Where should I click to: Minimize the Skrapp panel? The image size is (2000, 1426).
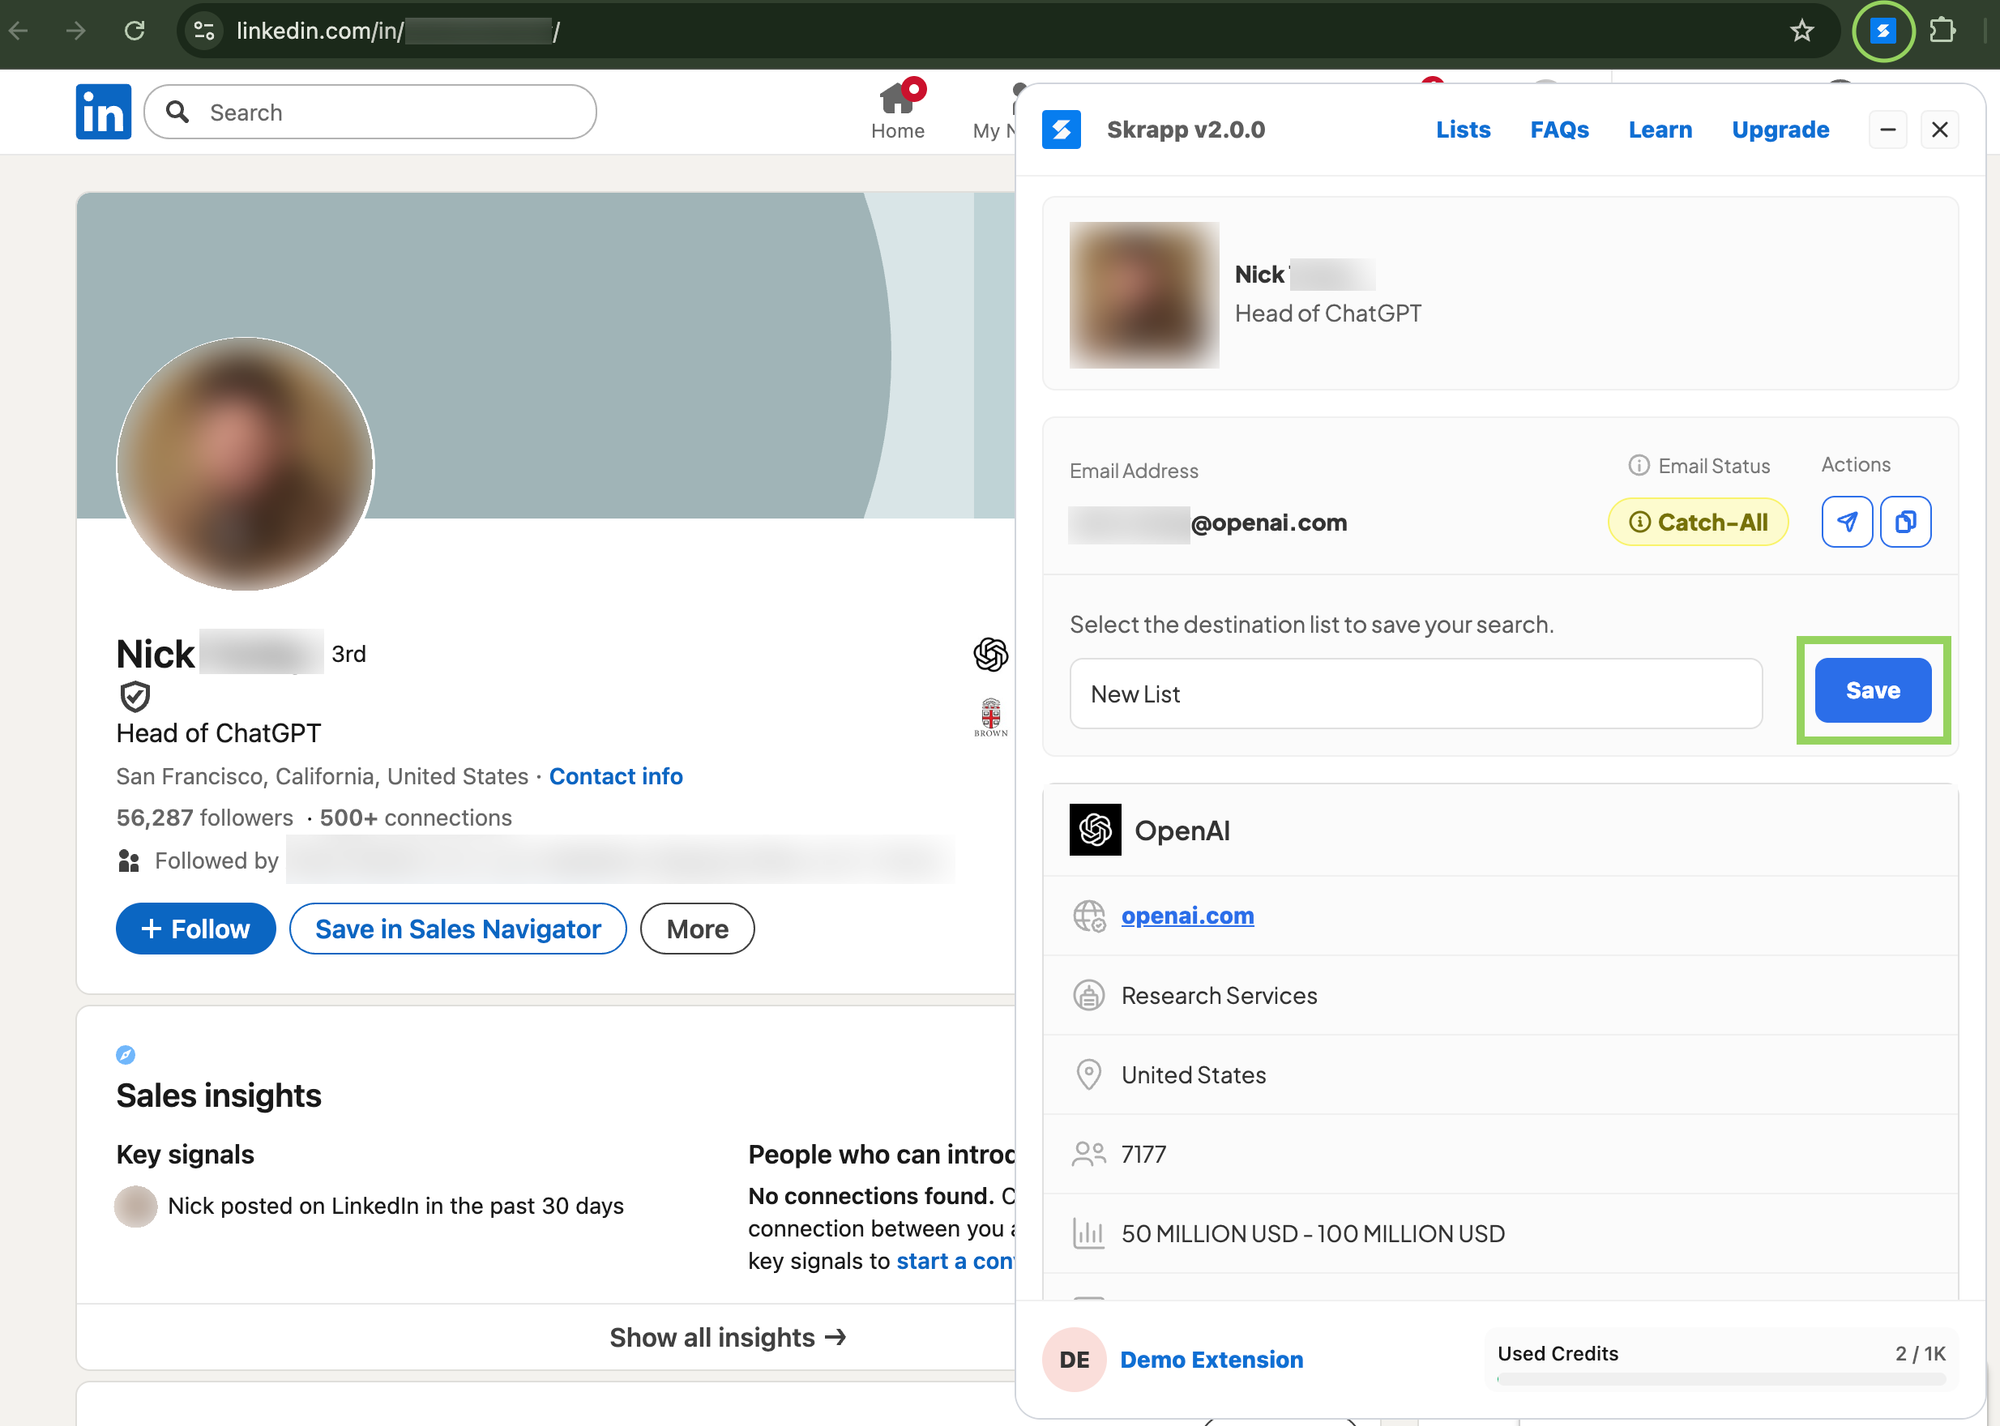pos(1887,130)
